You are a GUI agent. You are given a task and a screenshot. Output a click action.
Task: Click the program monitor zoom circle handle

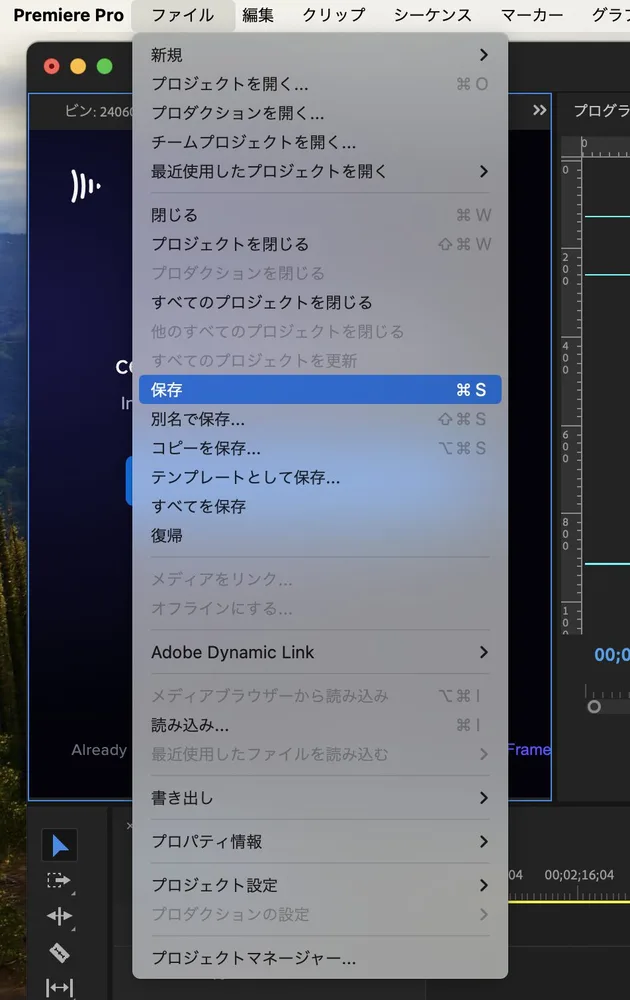click(594, 706)
